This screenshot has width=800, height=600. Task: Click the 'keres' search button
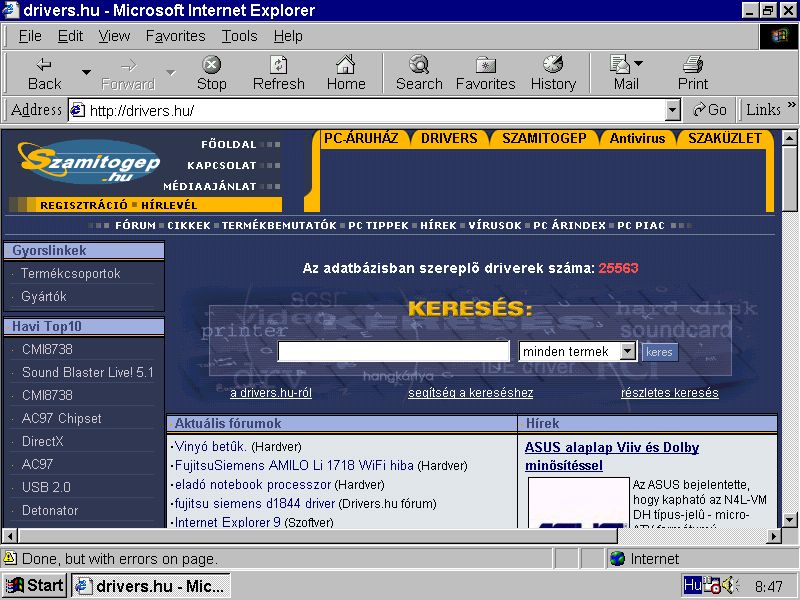(x=659, y=352)
